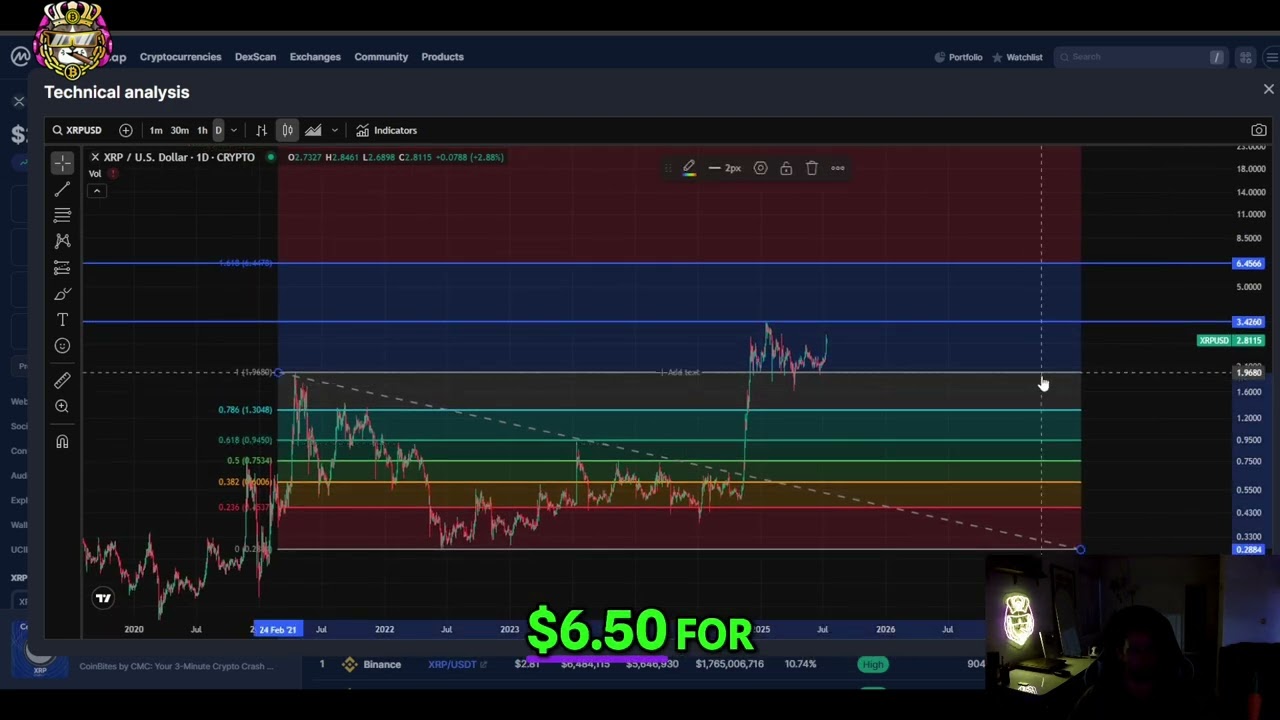Open the Indicators menu

pos(387,130)
